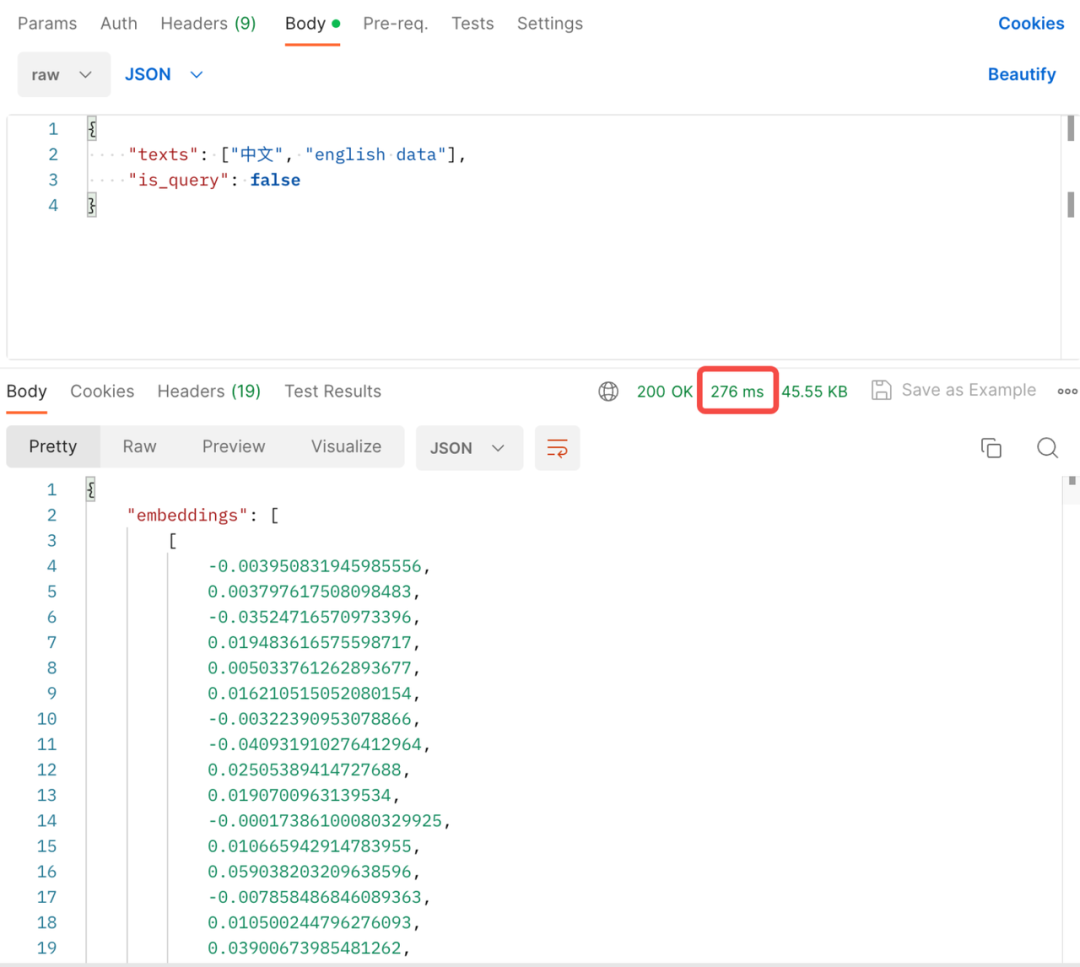Click the false value in request body
Viewport: 1080px width, 967px height.
point(275,180)
